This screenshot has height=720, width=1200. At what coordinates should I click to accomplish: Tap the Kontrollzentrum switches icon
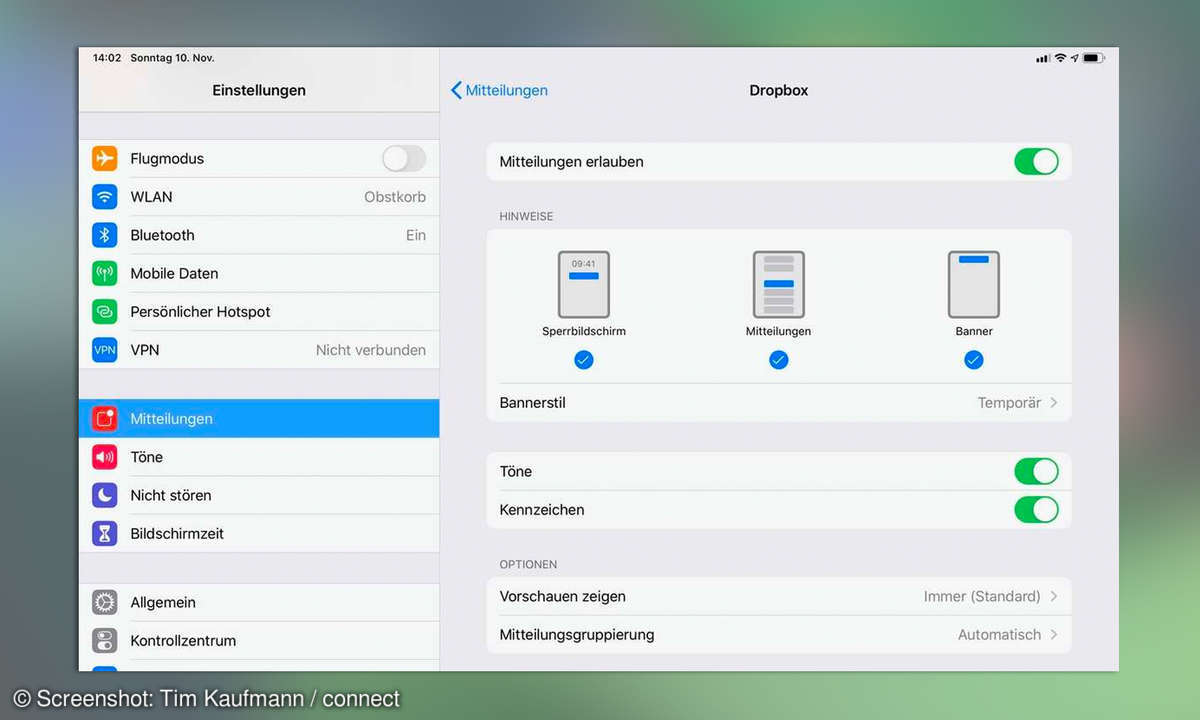105,640
